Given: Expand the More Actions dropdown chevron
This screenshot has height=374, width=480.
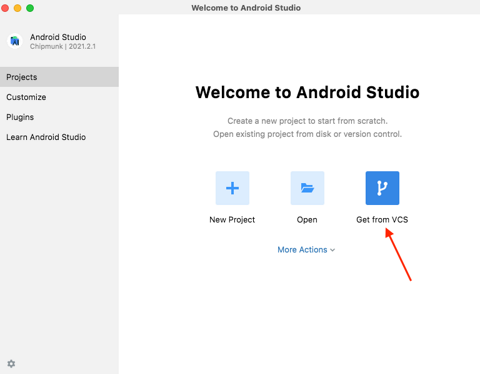Looking at the screenshot, I should point(332,250).
